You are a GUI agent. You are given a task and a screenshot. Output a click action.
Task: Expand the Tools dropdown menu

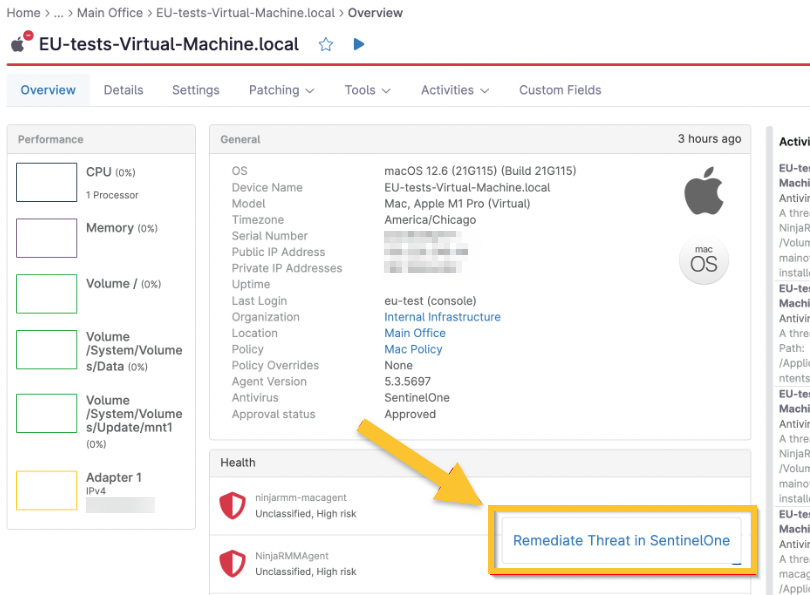tap(367, 90)
